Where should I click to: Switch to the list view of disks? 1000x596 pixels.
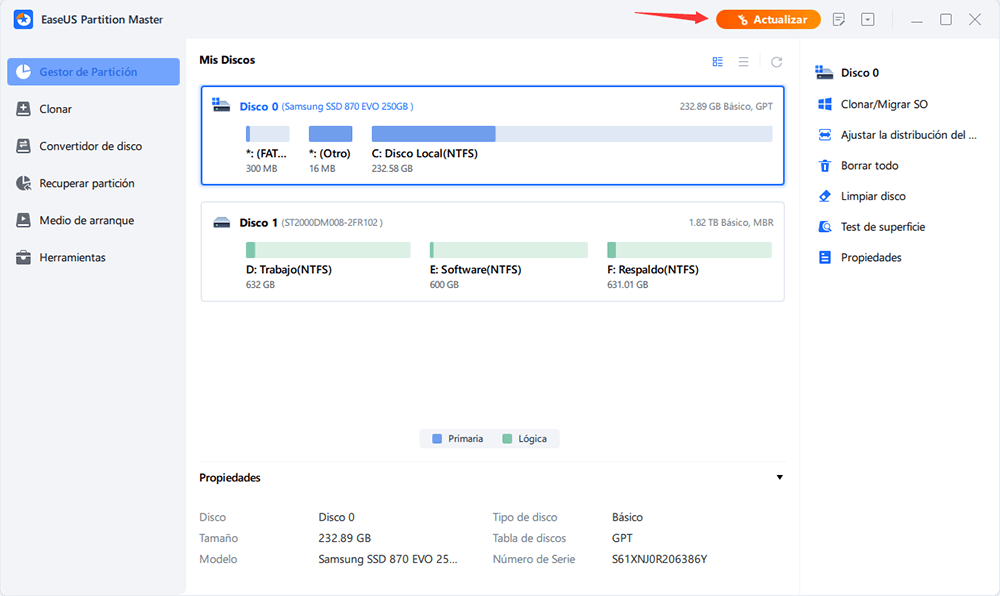744,62
